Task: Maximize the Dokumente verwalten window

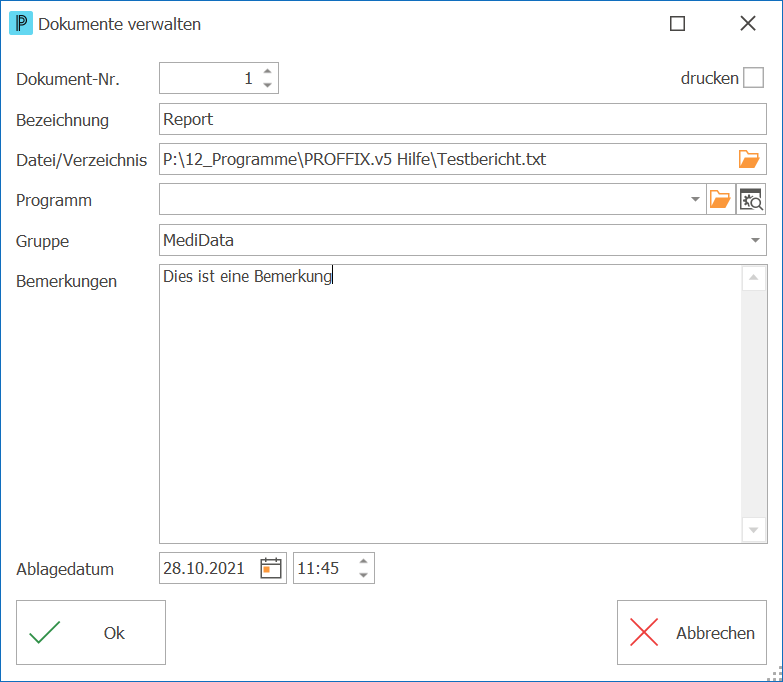Action: pos(677,23)
